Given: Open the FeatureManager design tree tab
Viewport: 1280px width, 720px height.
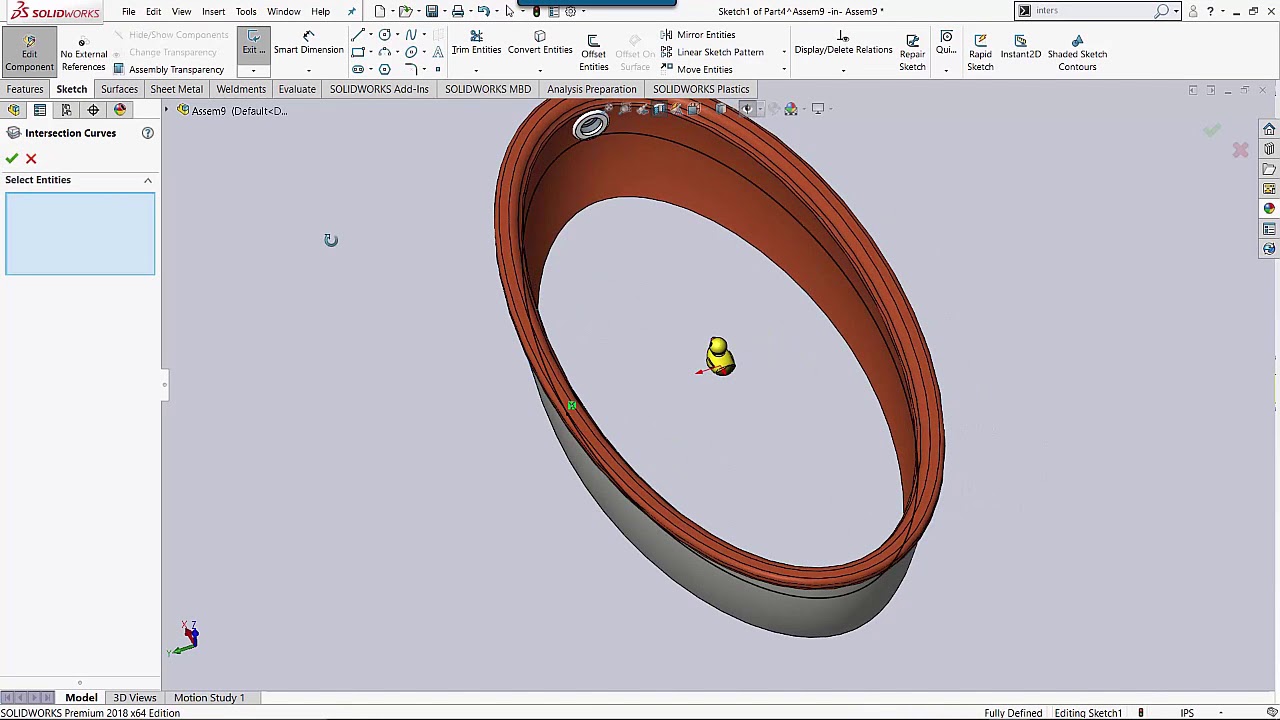Looking at the screenshot, I should tap(14, 110).
